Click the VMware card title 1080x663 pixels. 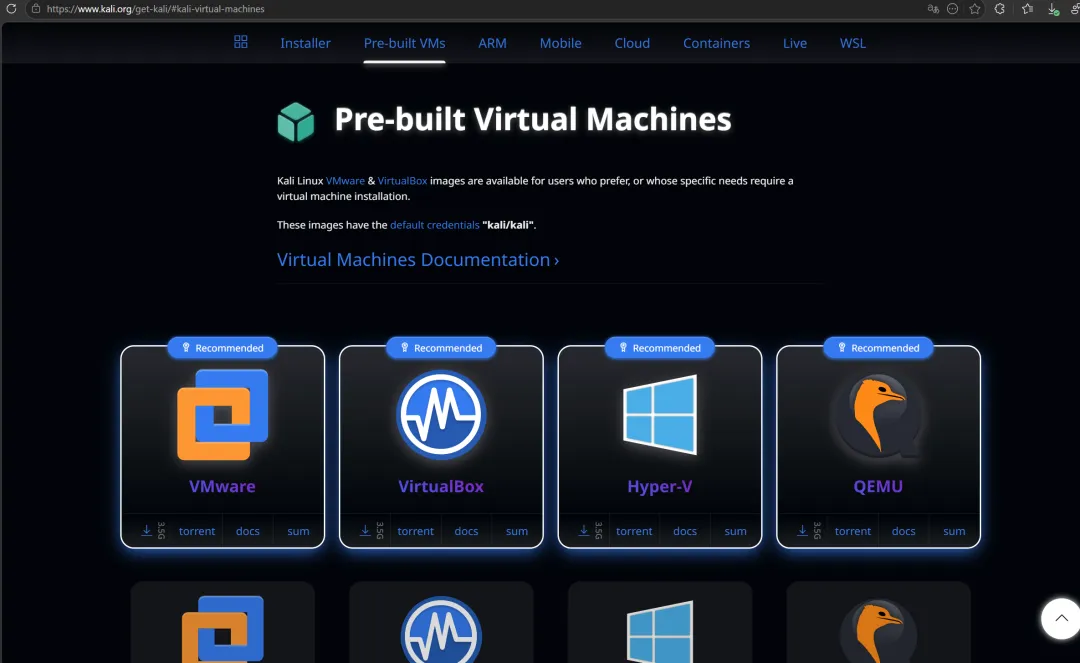(222, 486)
